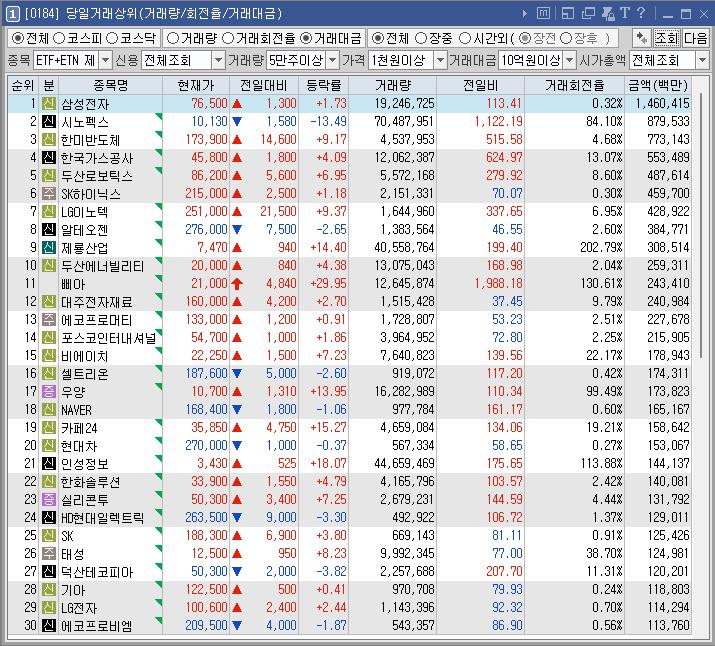
Task: Click the 신 badge icon for 삼성전자
Action: pos(49,103)
